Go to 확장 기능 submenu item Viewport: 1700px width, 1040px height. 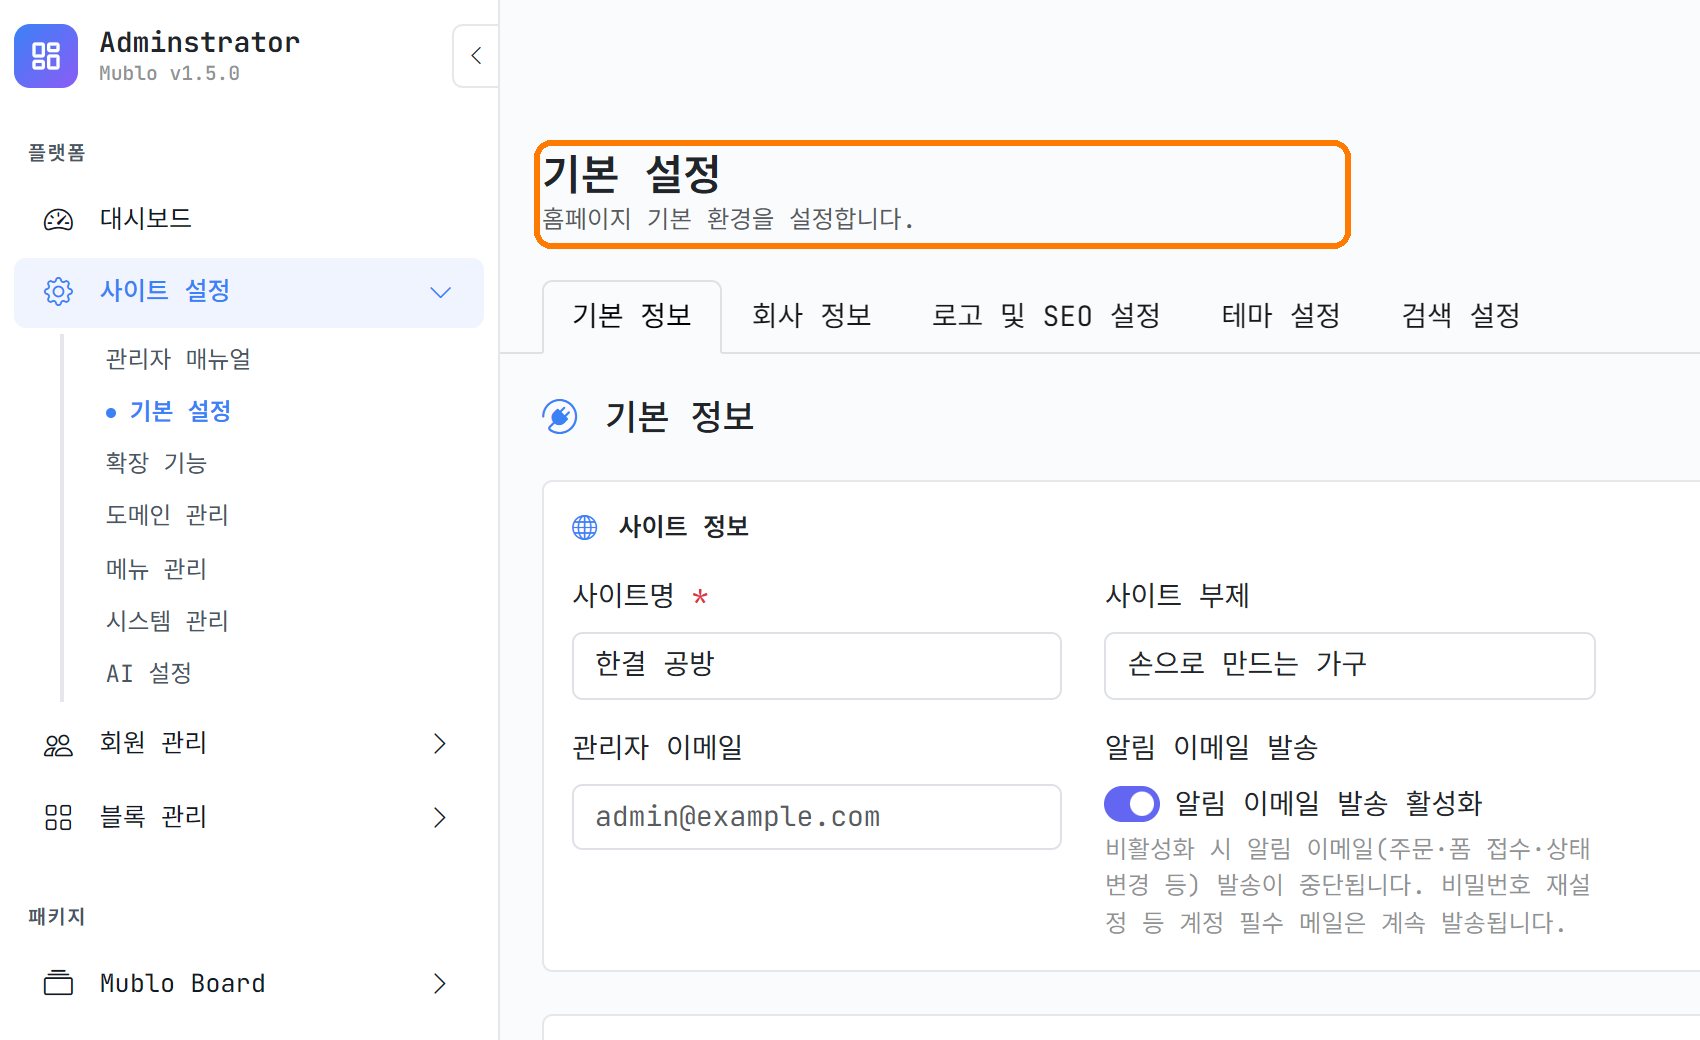tap(156, 463)
